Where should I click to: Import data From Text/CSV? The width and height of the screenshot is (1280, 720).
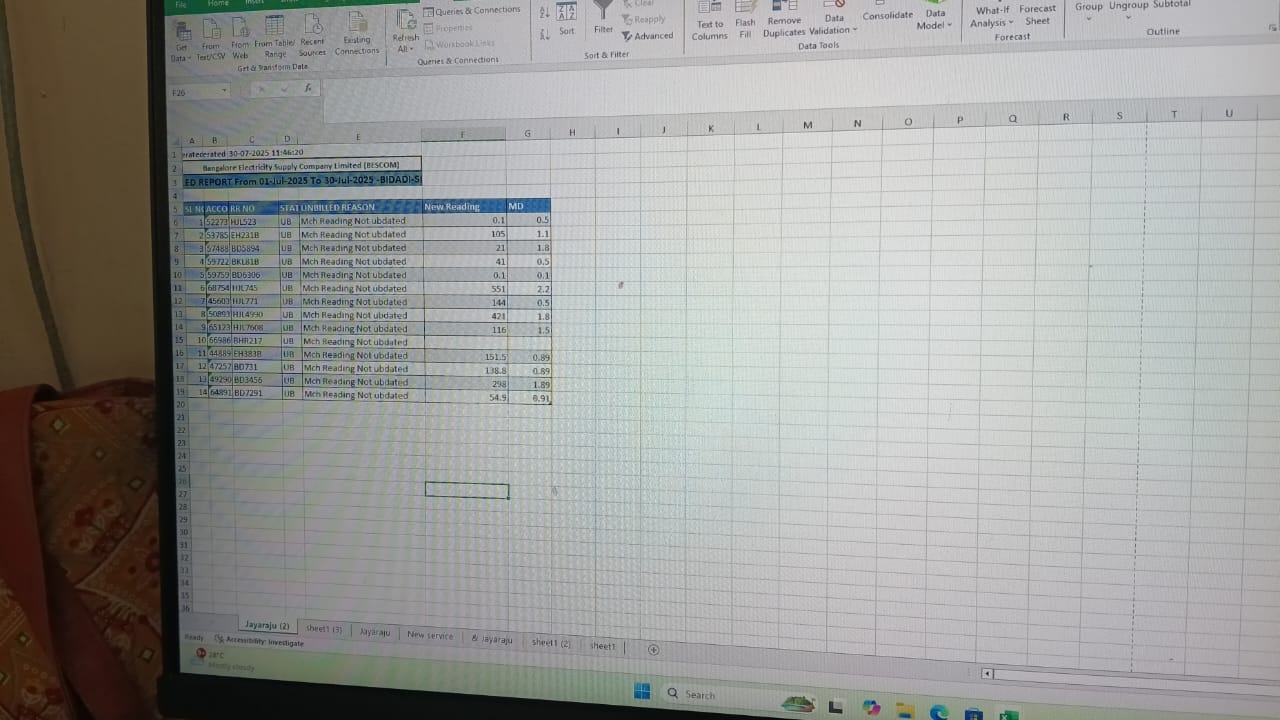[211, 38]
